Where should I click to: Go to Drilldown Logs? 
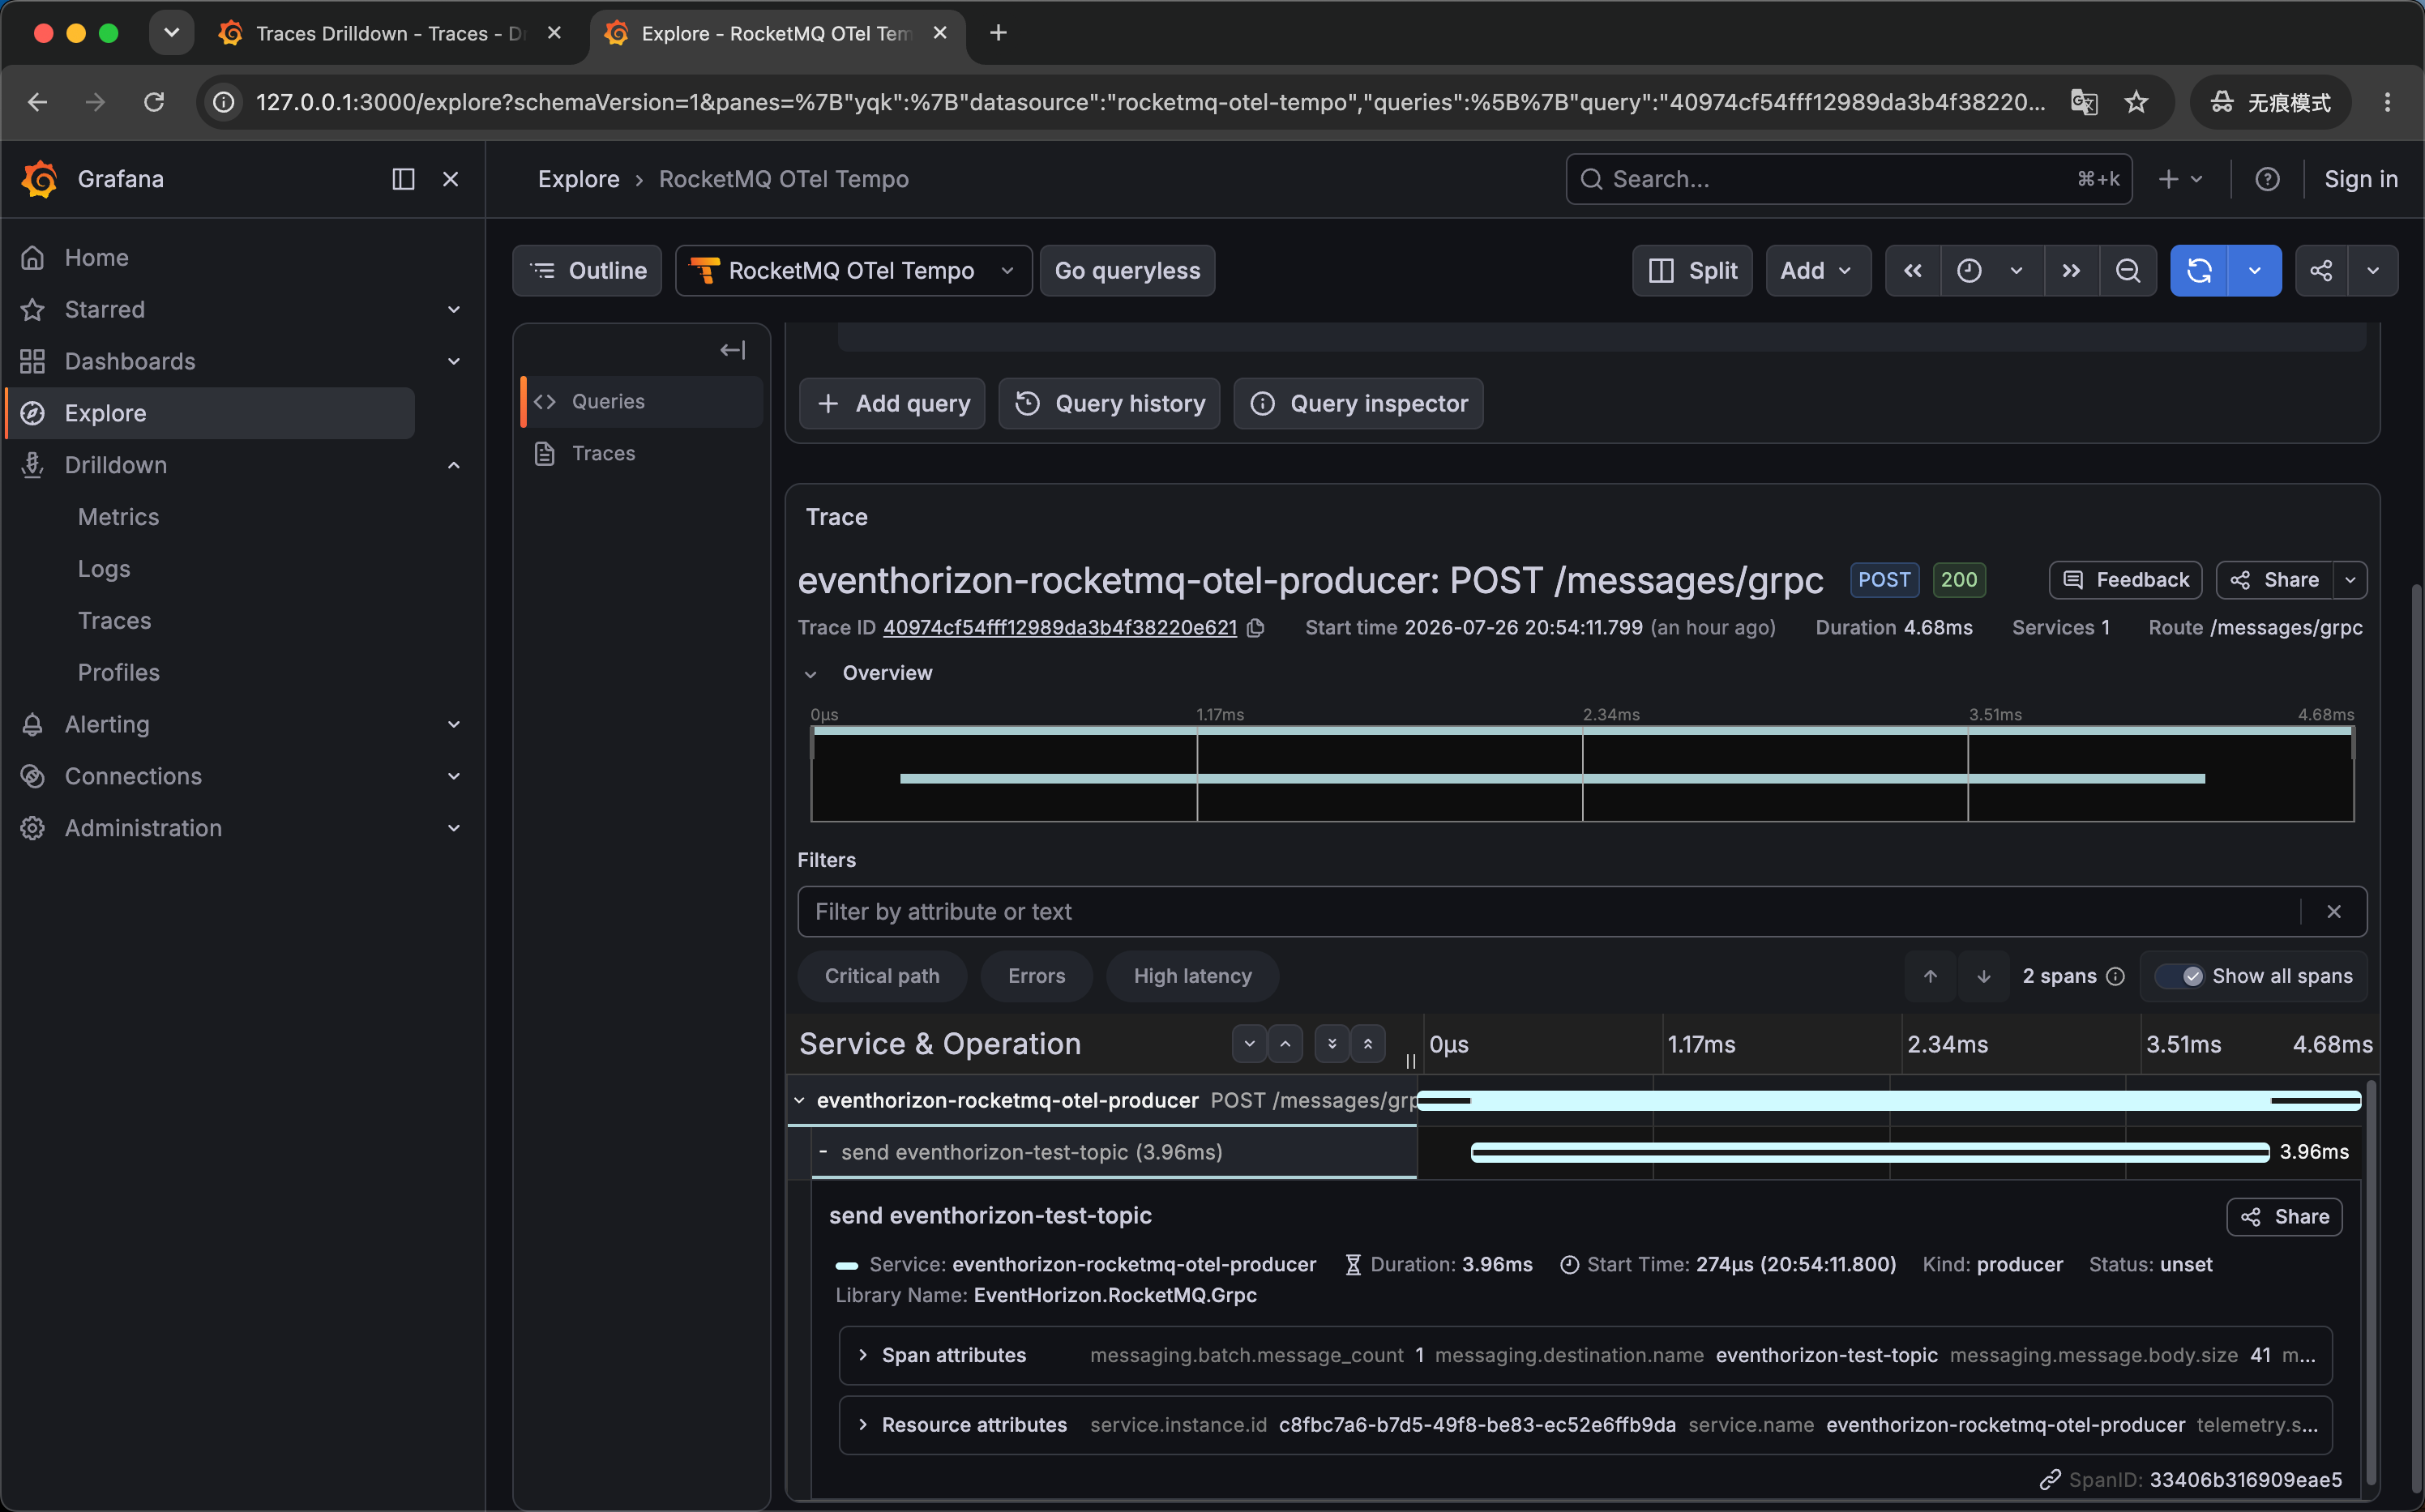104,569
